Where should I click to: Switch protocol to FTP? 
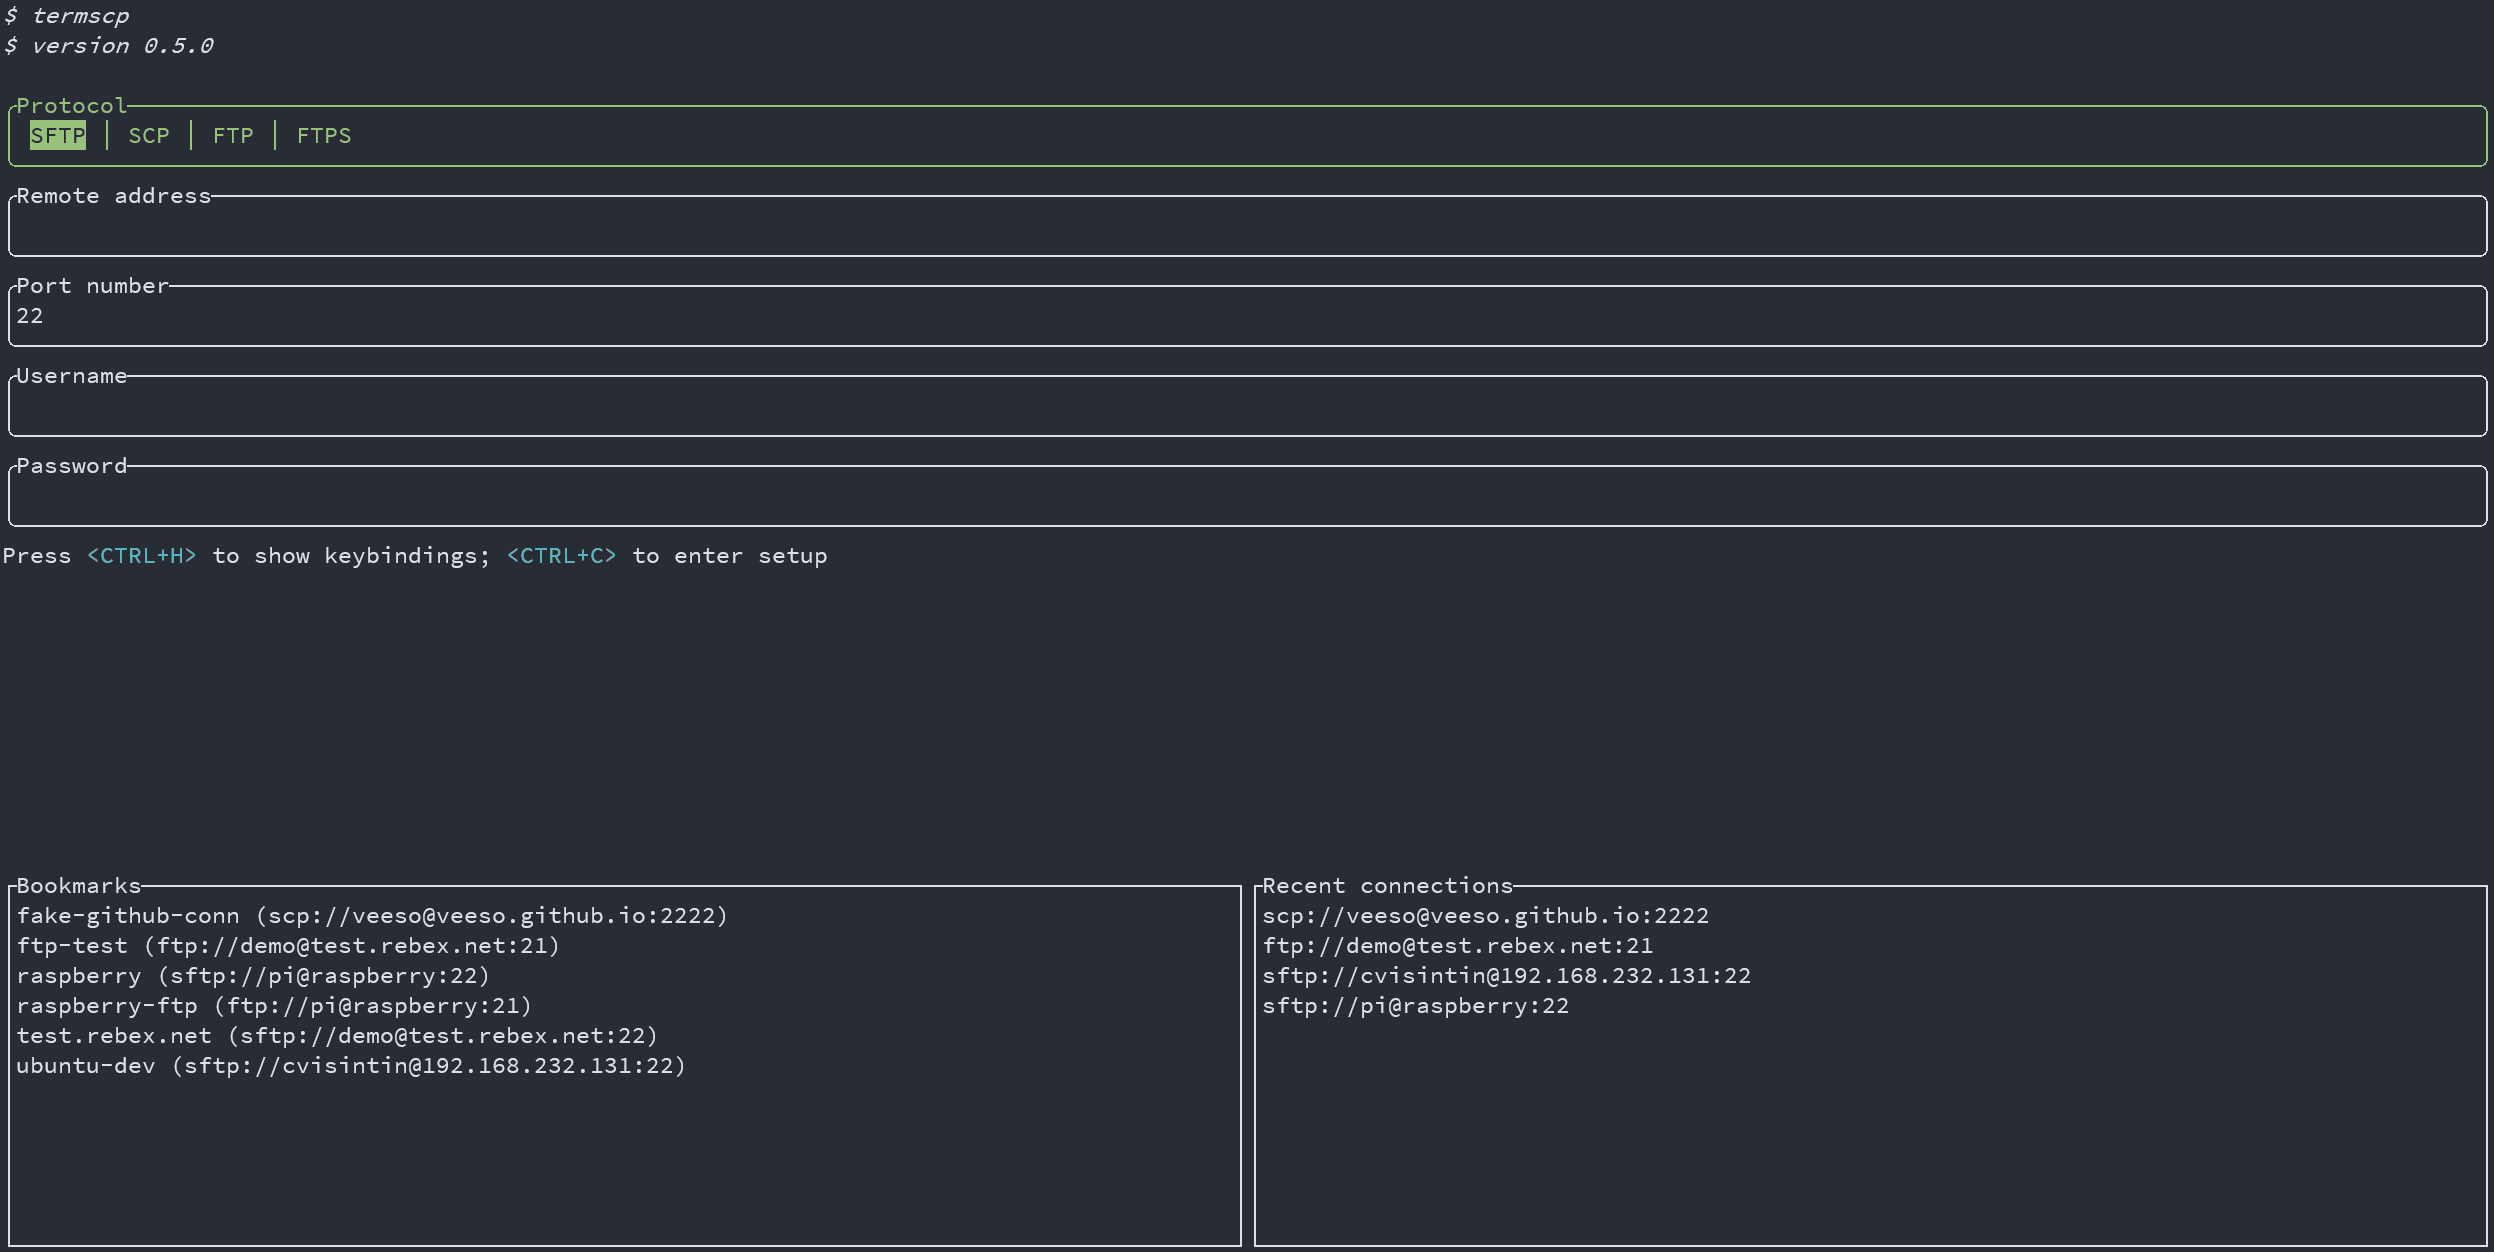(x=232, y=136)
